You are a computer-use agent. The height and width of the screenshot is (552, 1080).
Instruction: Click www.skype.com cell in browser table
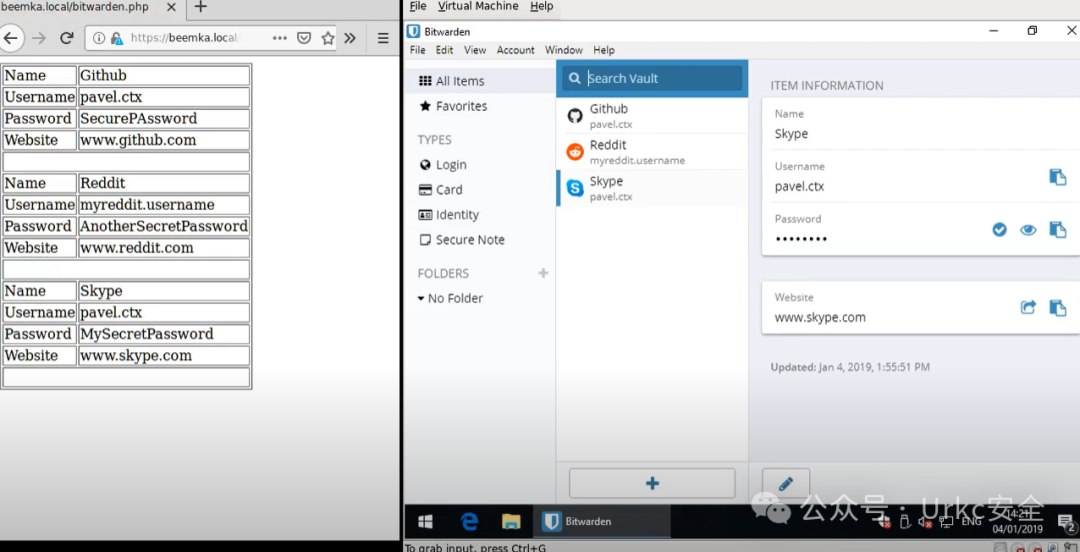pos(164,356)
